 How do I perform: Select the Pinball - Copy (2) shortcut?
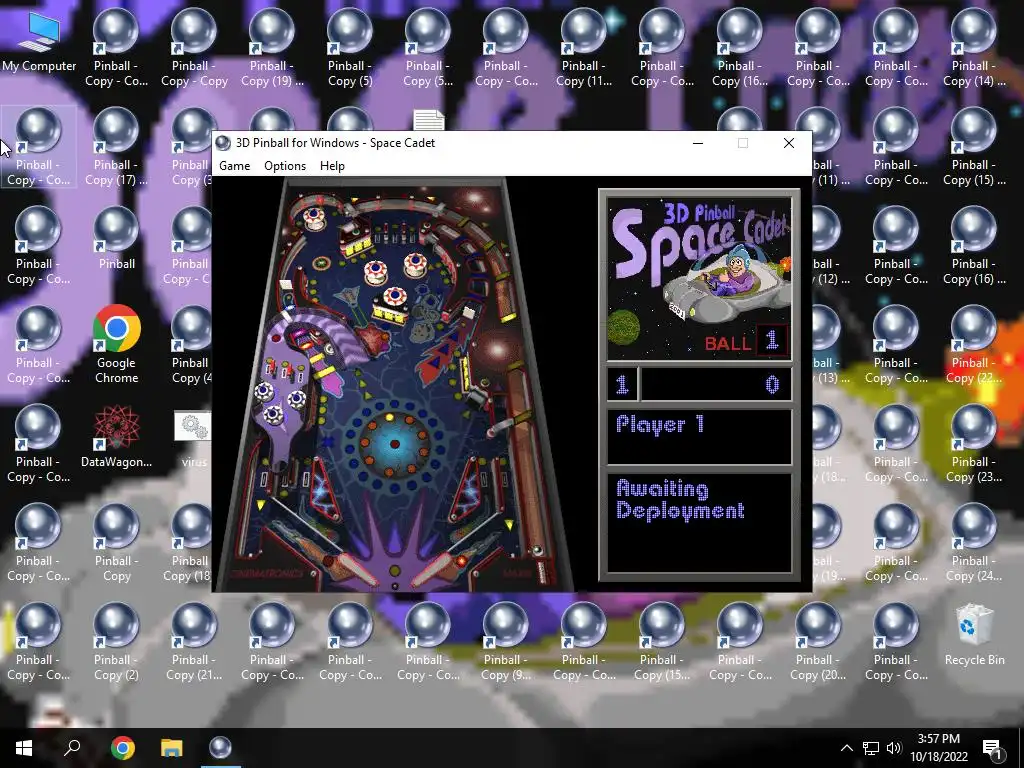point(116,642)
